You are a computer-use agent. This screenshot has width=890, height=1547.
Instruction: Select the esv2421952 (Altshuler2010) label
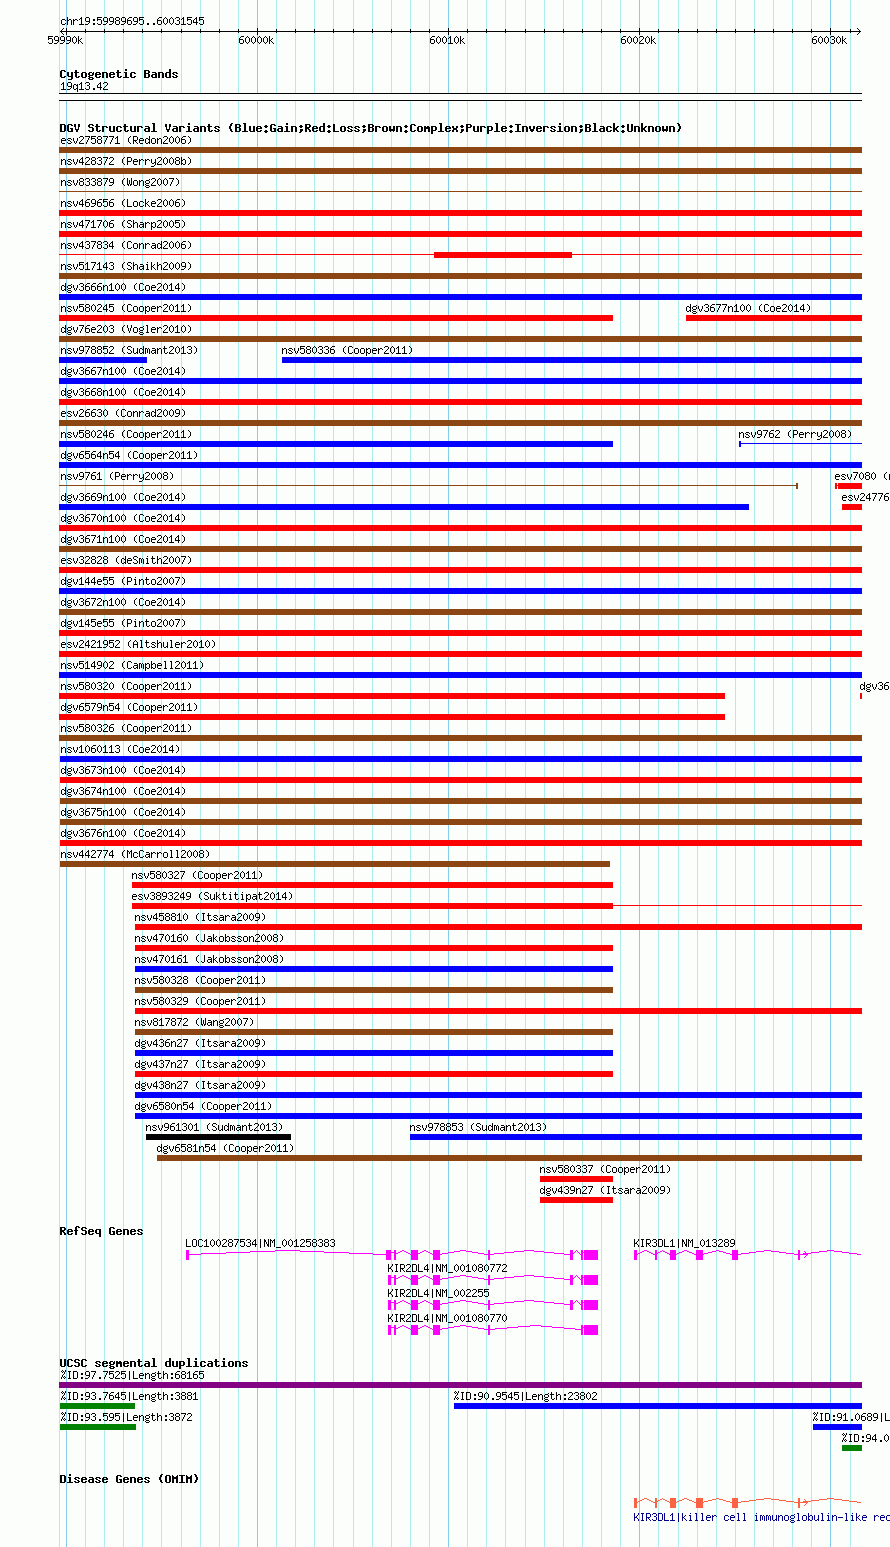(x=138, y=644)
